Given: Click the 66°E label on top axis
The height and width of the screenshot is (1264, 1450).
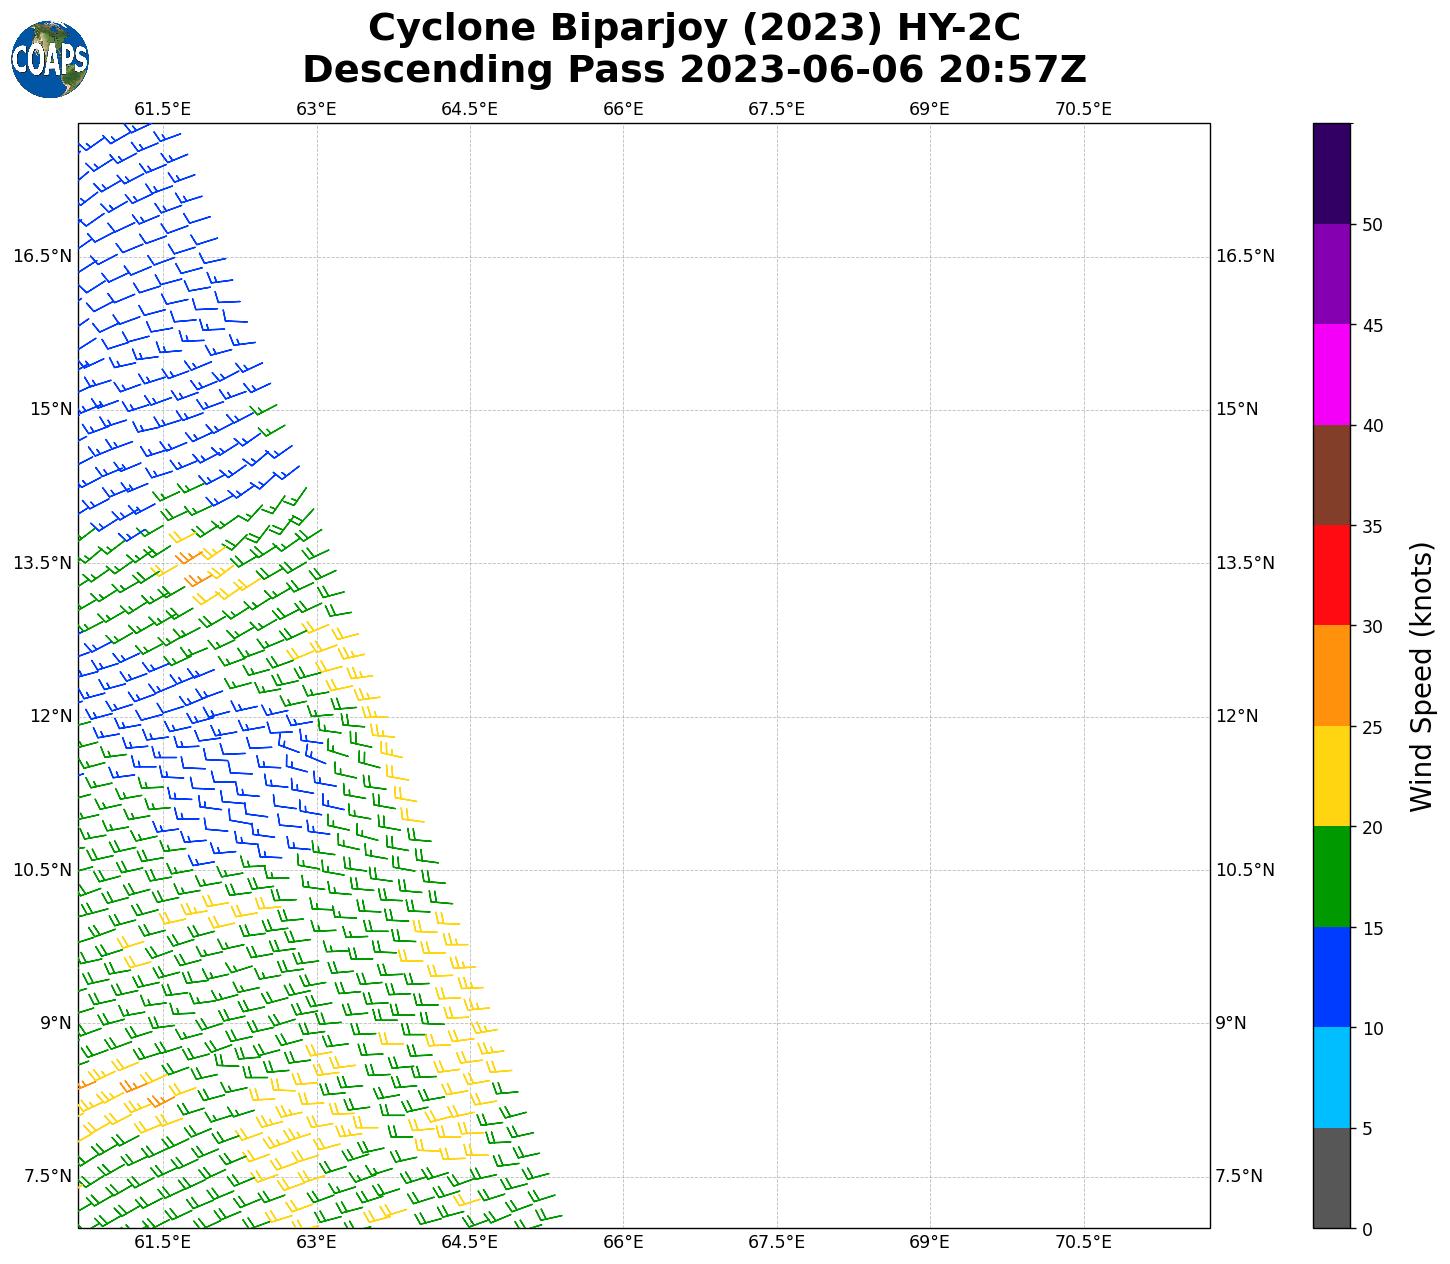Looking at the screenshot, I should (623, 109).
